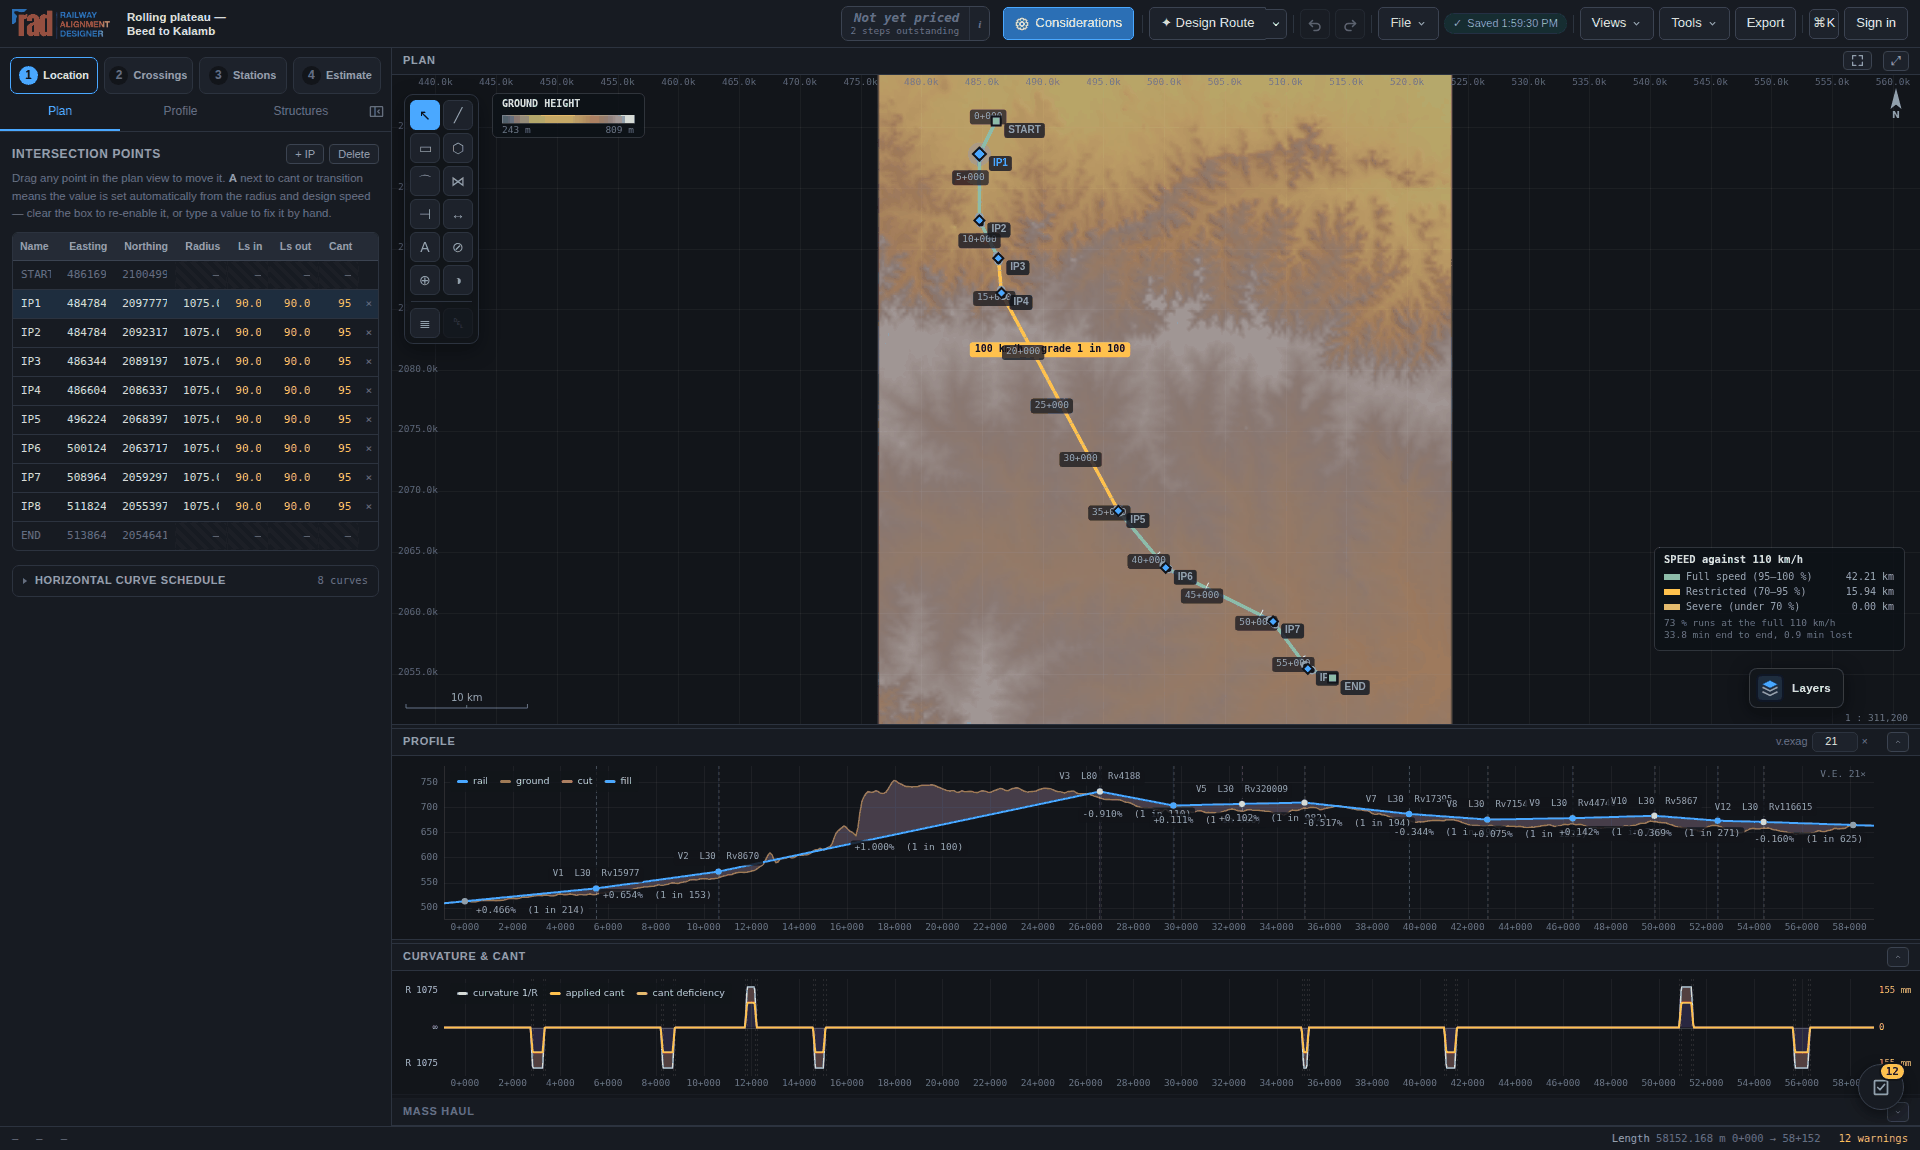Viewport: 1920px width, 1150px height.
Task: Select the bowtie crossing tool
Action: (458, 181)
